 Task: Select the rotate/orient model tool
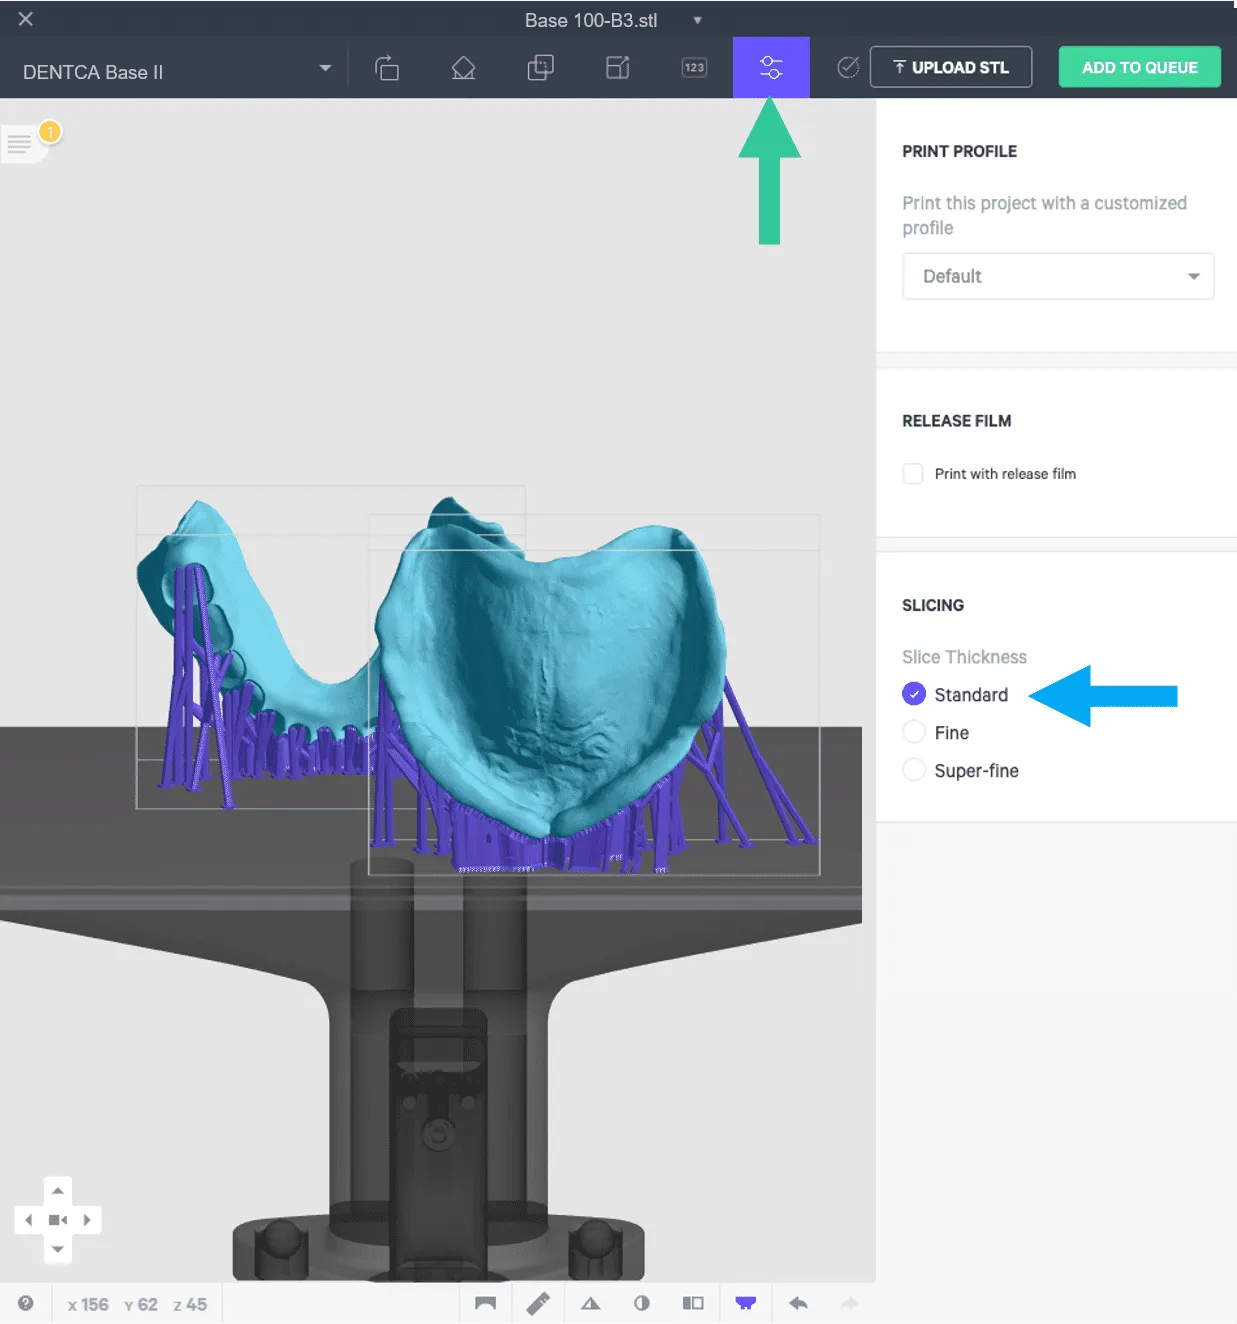tap(387, 68)
